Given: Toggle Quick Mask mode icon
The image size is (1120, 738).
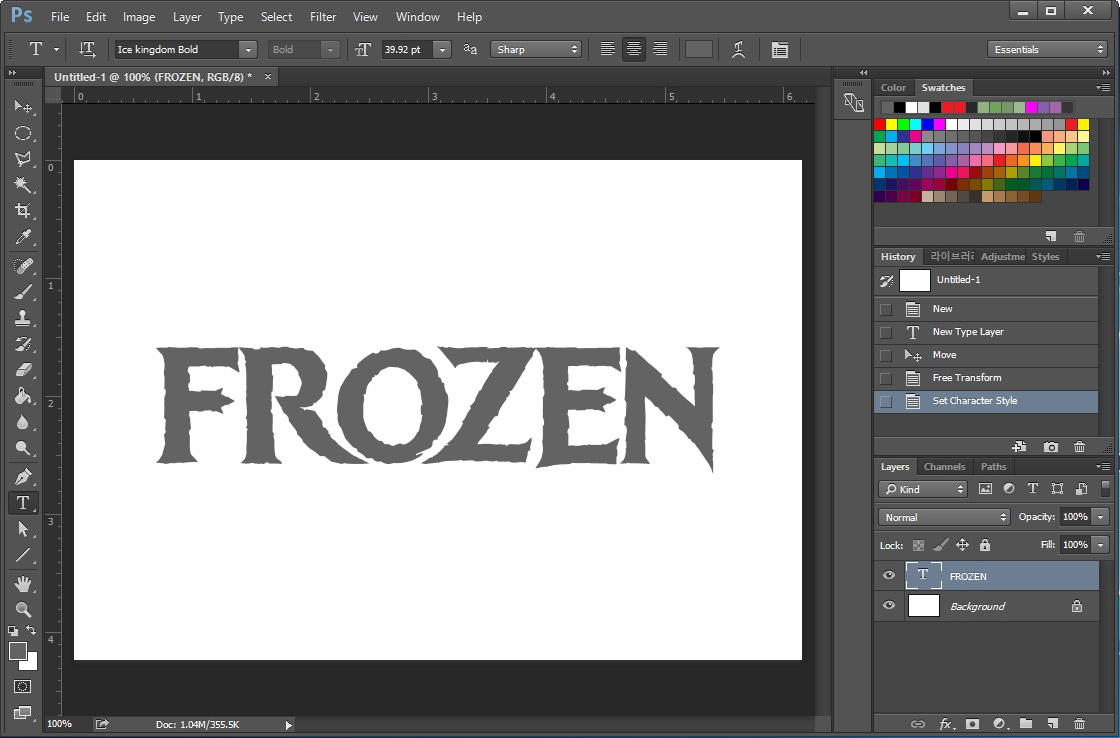Looking at the screenshot, I should 23,687.
